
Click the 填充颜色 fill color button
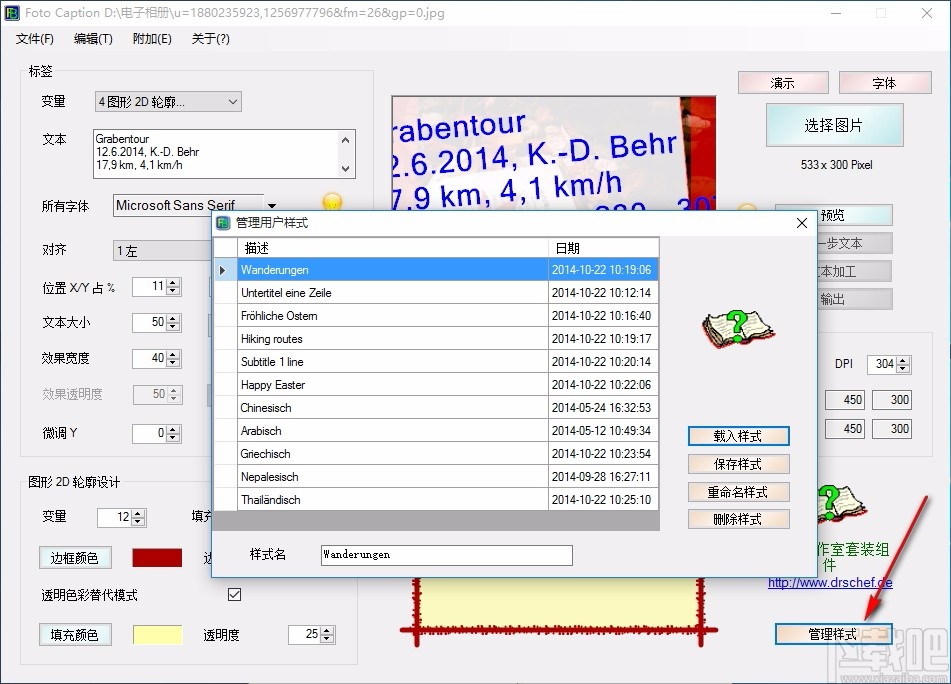75,635
